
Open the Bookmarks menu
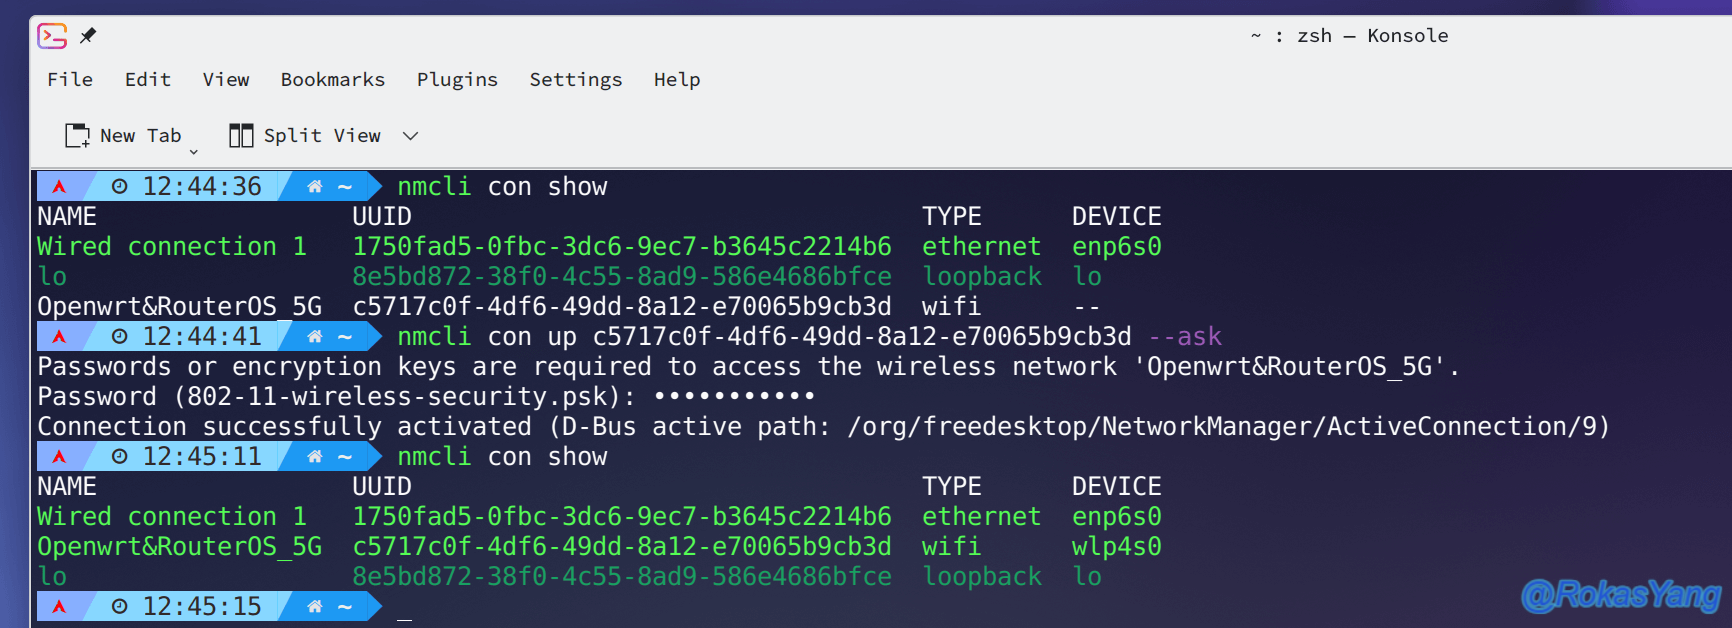click(333, 79)
